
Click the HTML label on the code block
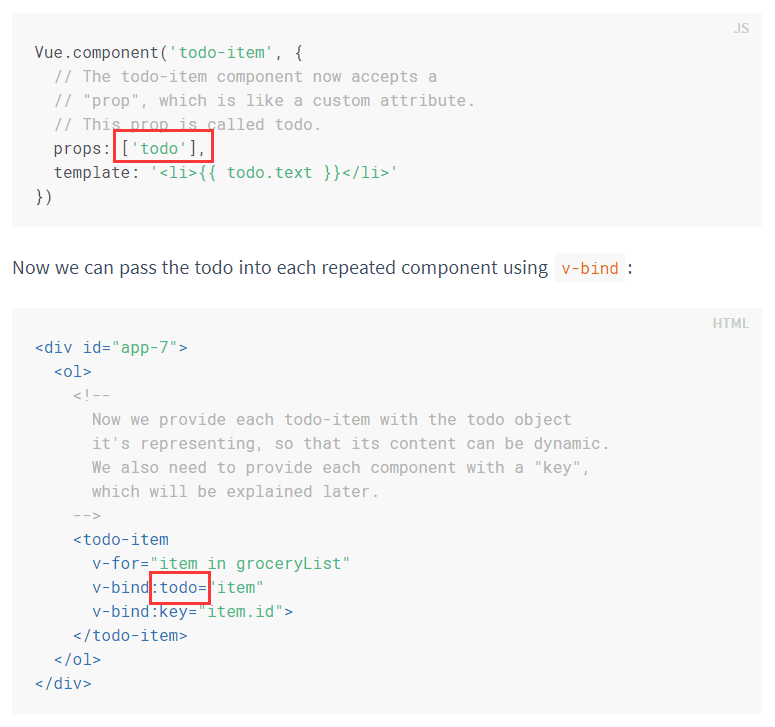coord(730,323)
